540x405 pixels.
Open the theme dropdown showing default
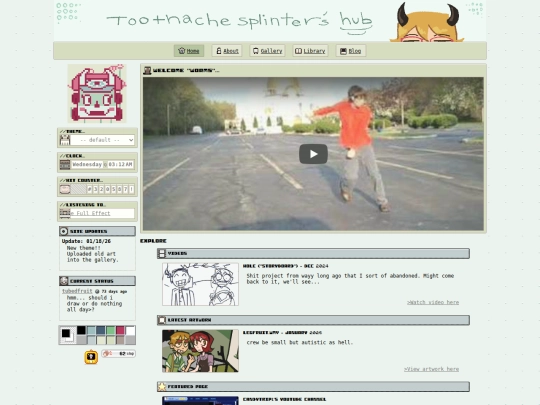[x=102, y=140]
